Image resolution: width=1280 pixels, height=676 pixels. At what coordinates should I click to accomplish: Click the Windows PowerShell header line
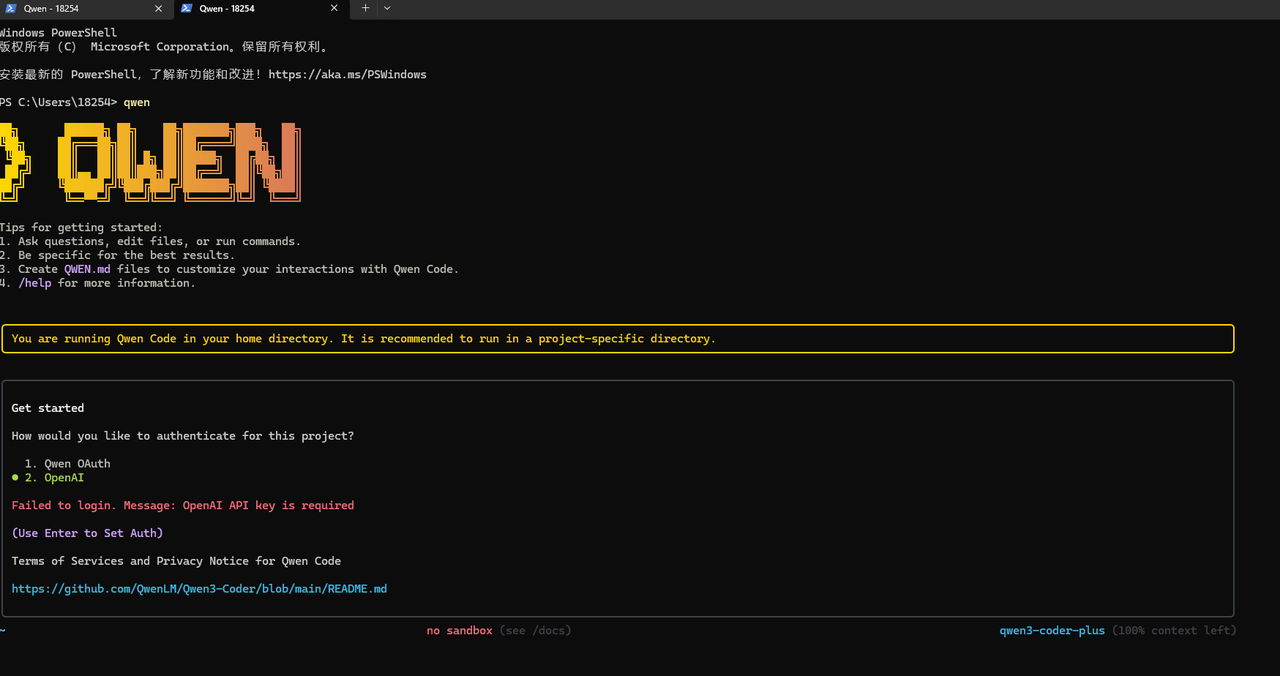tap(58, 33)
